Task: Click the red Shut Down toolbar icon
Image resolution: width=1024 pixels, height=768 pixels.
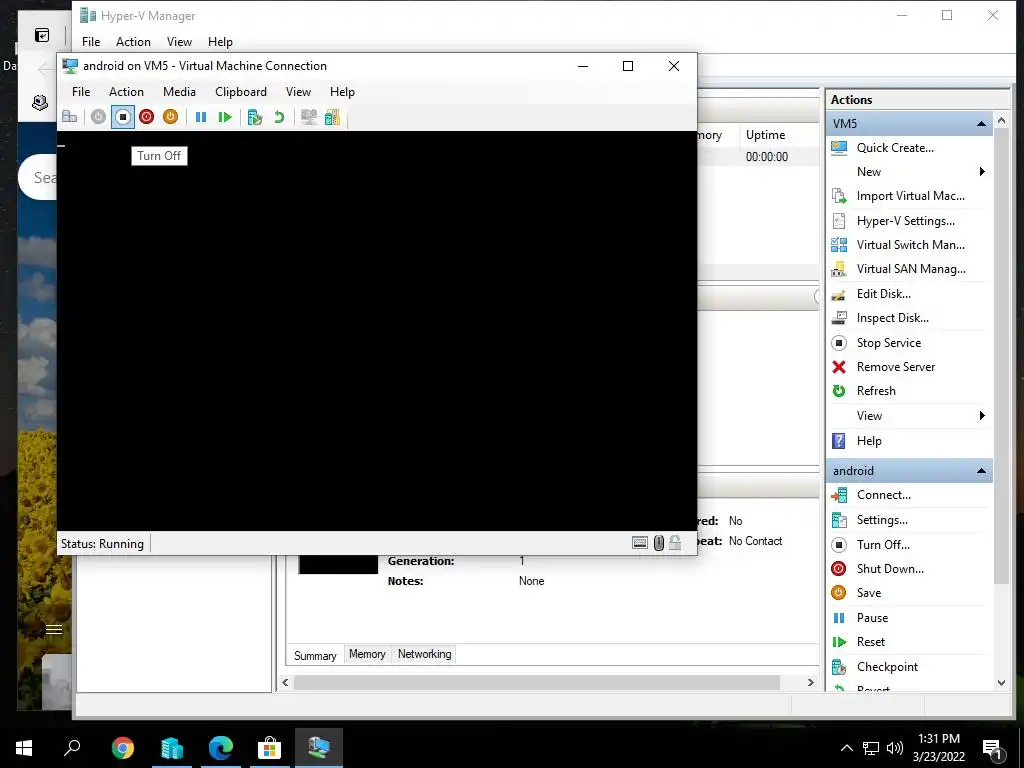Action: (x=146, y=117)
